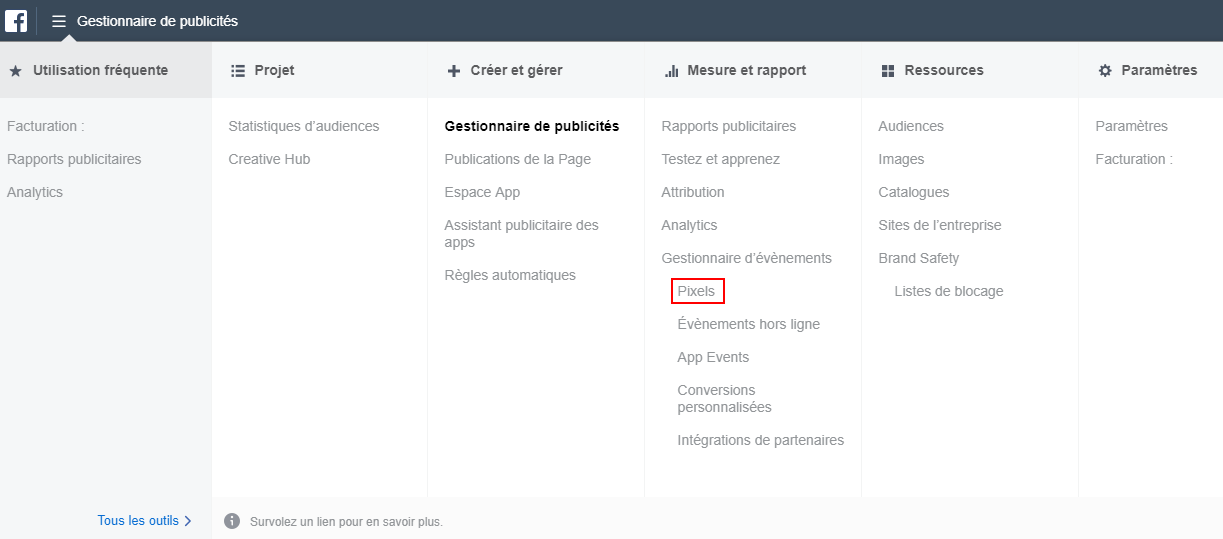
Task: Open Publications de la Page
Action: coord(518,159)
